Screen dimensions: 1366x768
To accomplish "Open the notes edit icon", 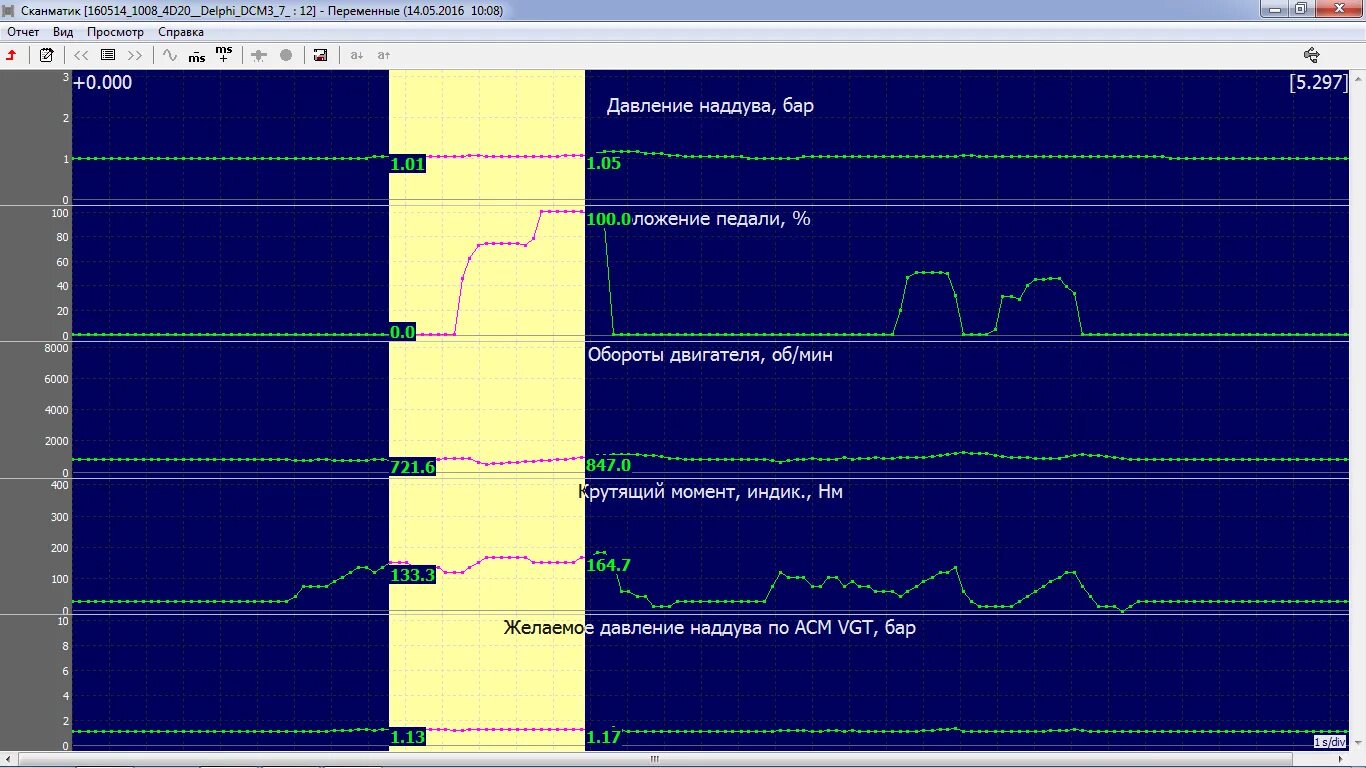I will click(x=46, y=55).
